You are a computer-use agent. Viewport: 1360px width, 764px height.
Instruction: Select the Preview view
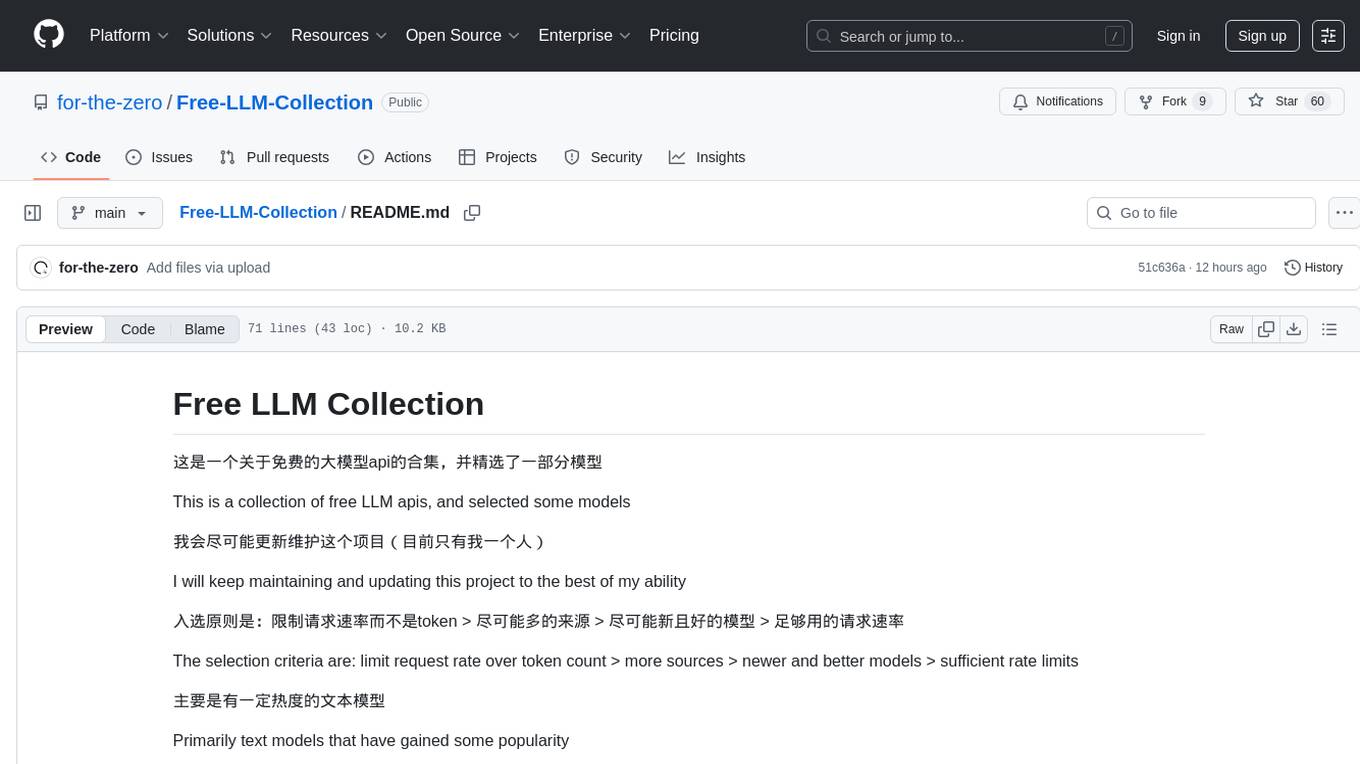(x=66, y=329)
